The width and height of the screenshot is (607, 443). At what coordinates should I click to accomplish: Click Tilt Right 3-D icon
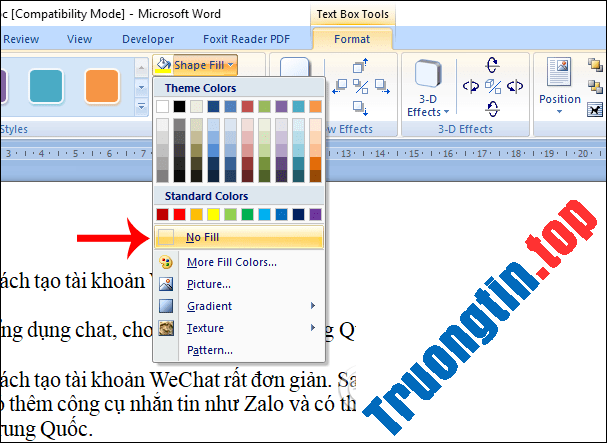pyautogui.click(x=515, y=86)
